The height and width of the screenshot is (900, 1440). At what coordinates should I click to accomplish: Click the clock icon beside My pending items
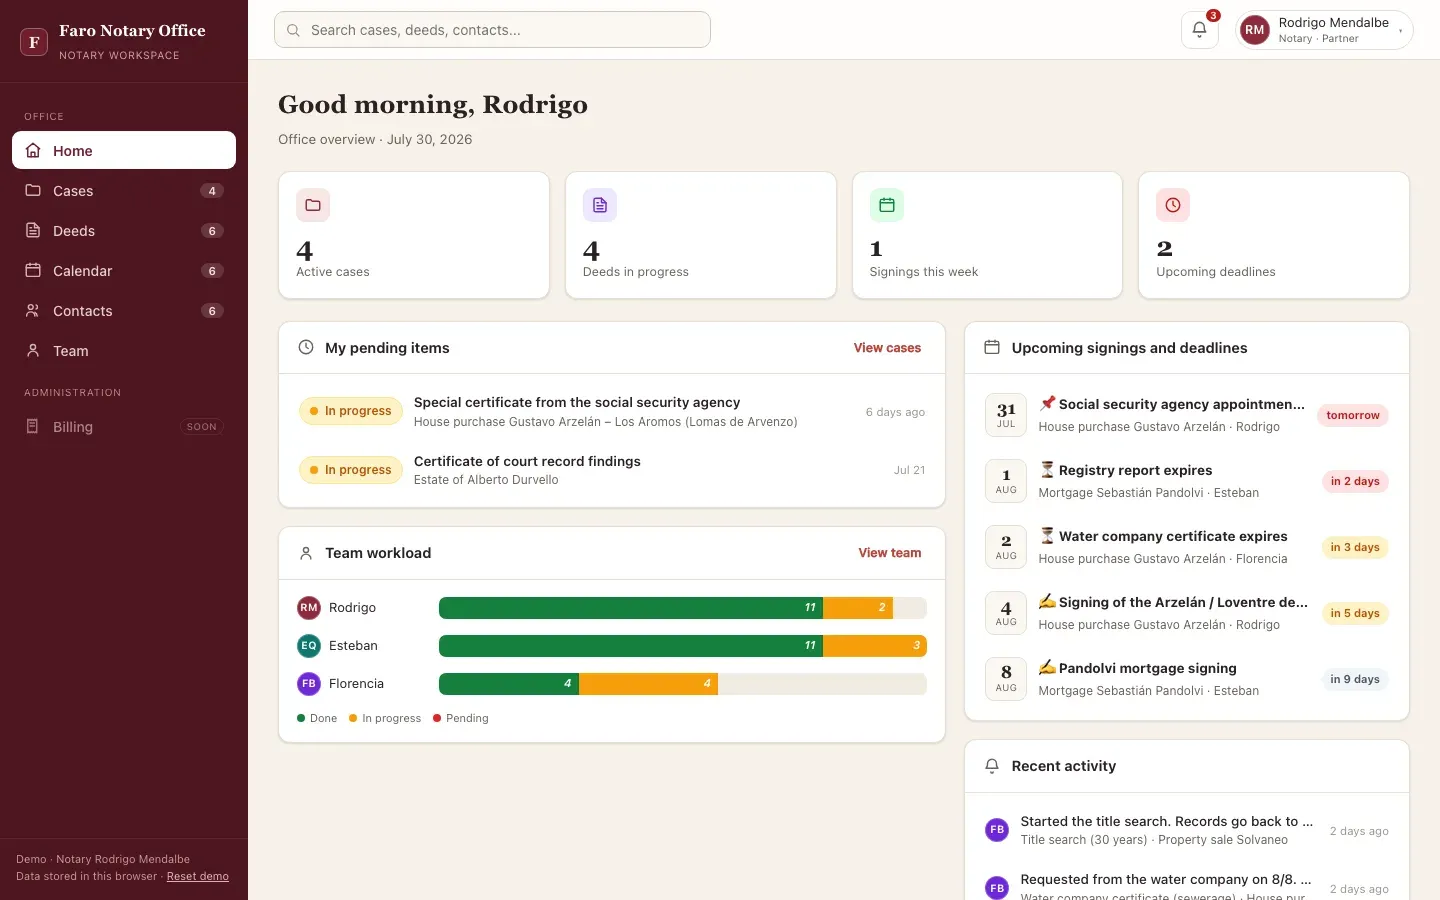pyautogui.click(x=306, y=348)
